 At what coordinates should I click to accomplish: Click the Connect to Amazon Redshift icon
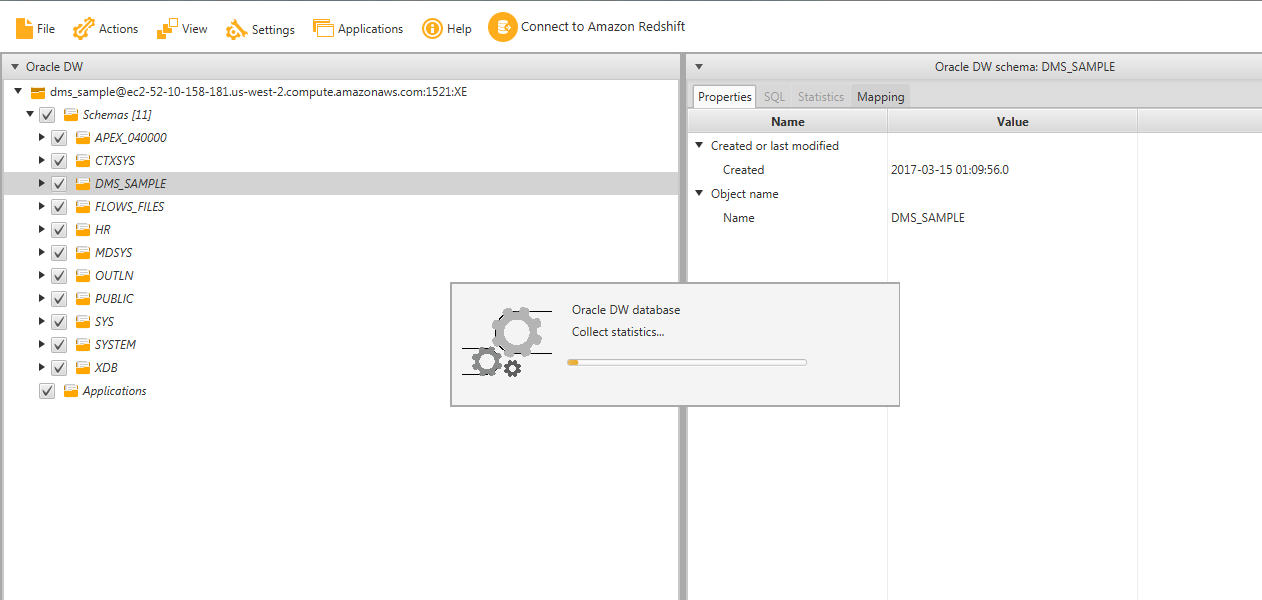503,27
